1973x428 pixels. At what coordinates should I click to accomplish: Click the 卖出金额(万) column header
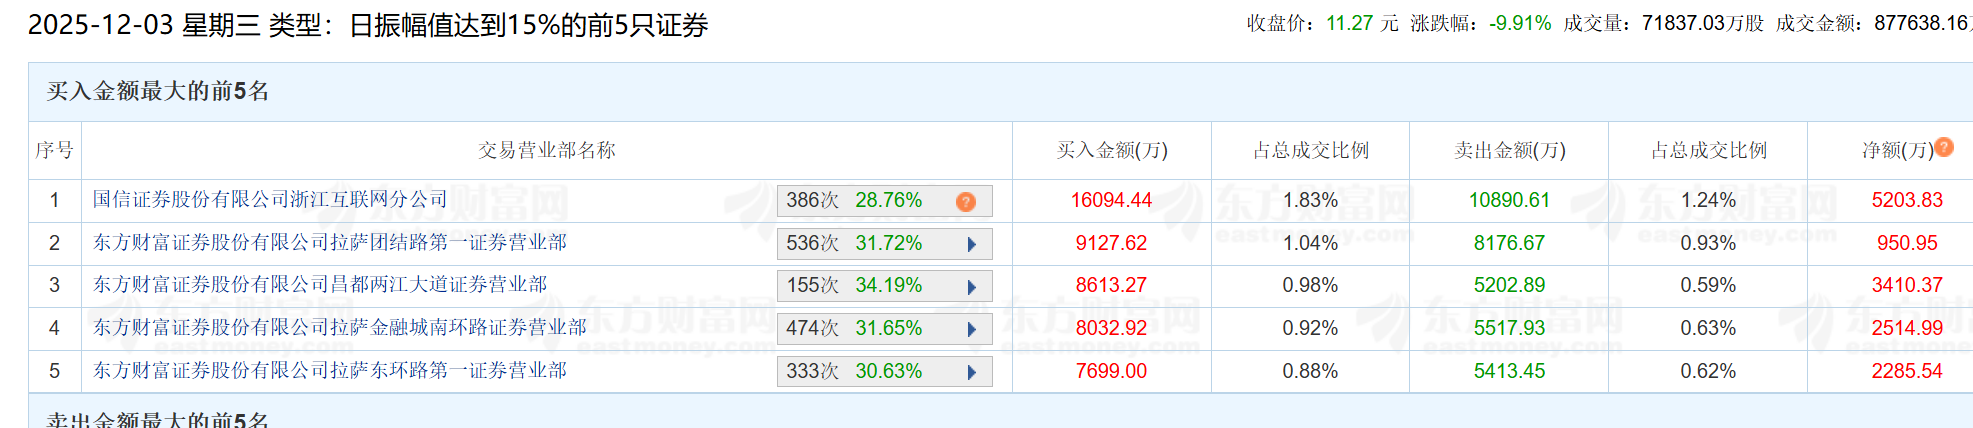(1510, 150)
